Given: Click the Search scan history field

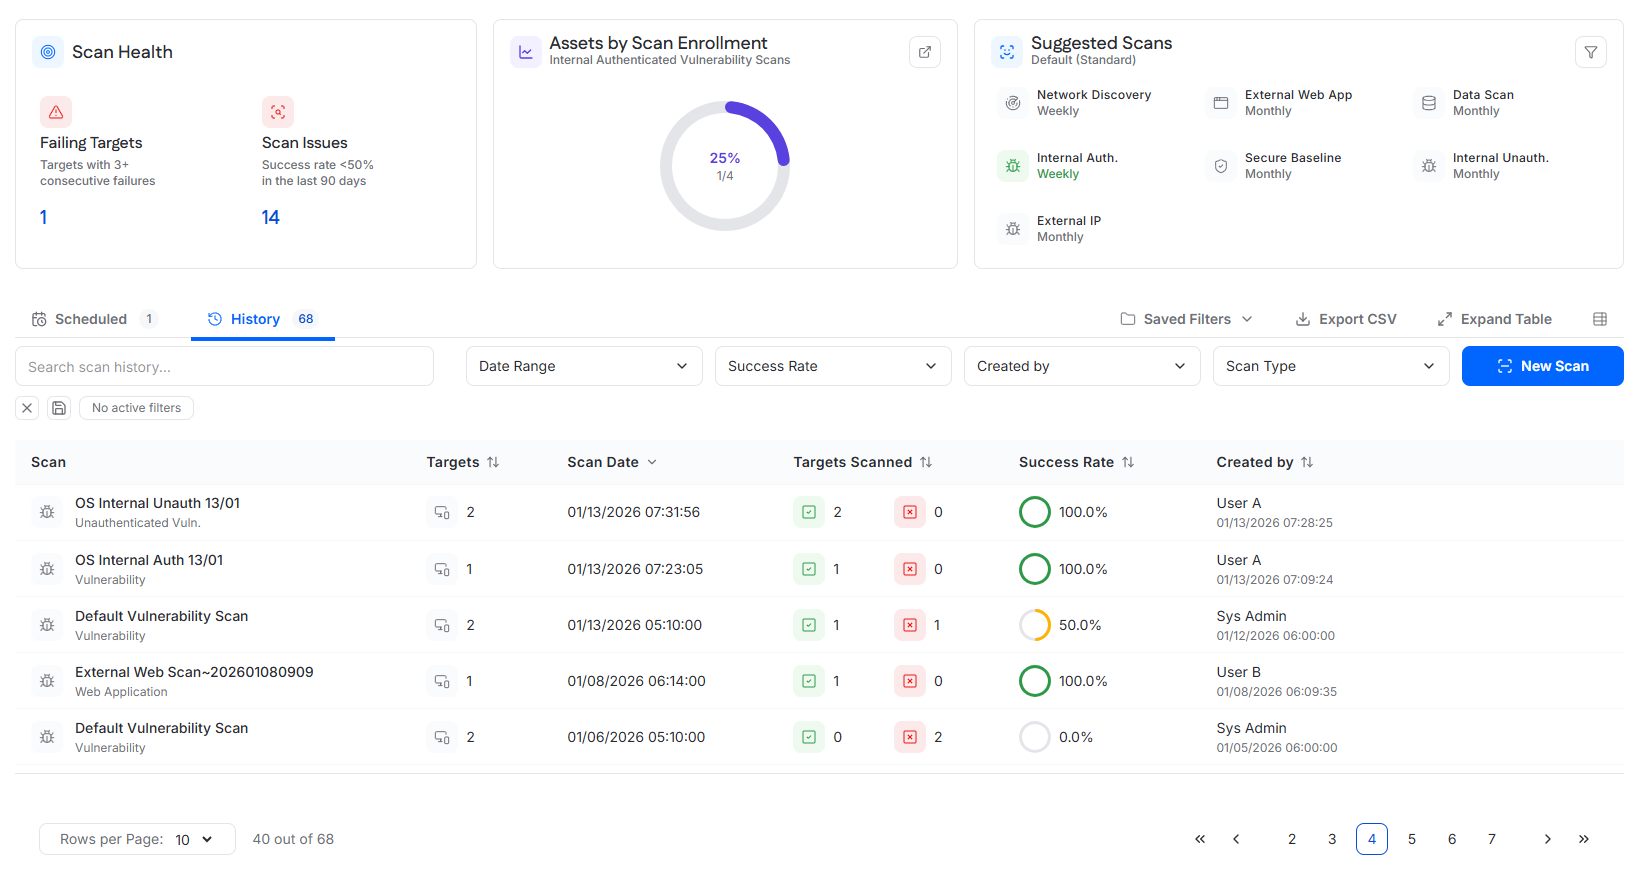Looking at the screenshot, I should 224,366.
